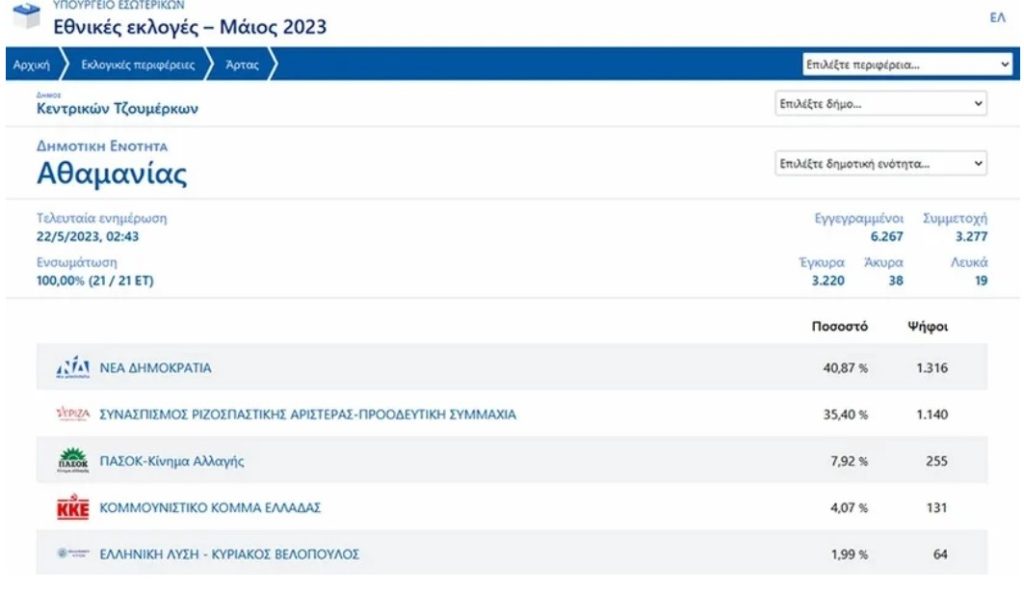
Task: Click the ΣΥΡΙΖΑ party logo
Action: click(x=73, y=414)
